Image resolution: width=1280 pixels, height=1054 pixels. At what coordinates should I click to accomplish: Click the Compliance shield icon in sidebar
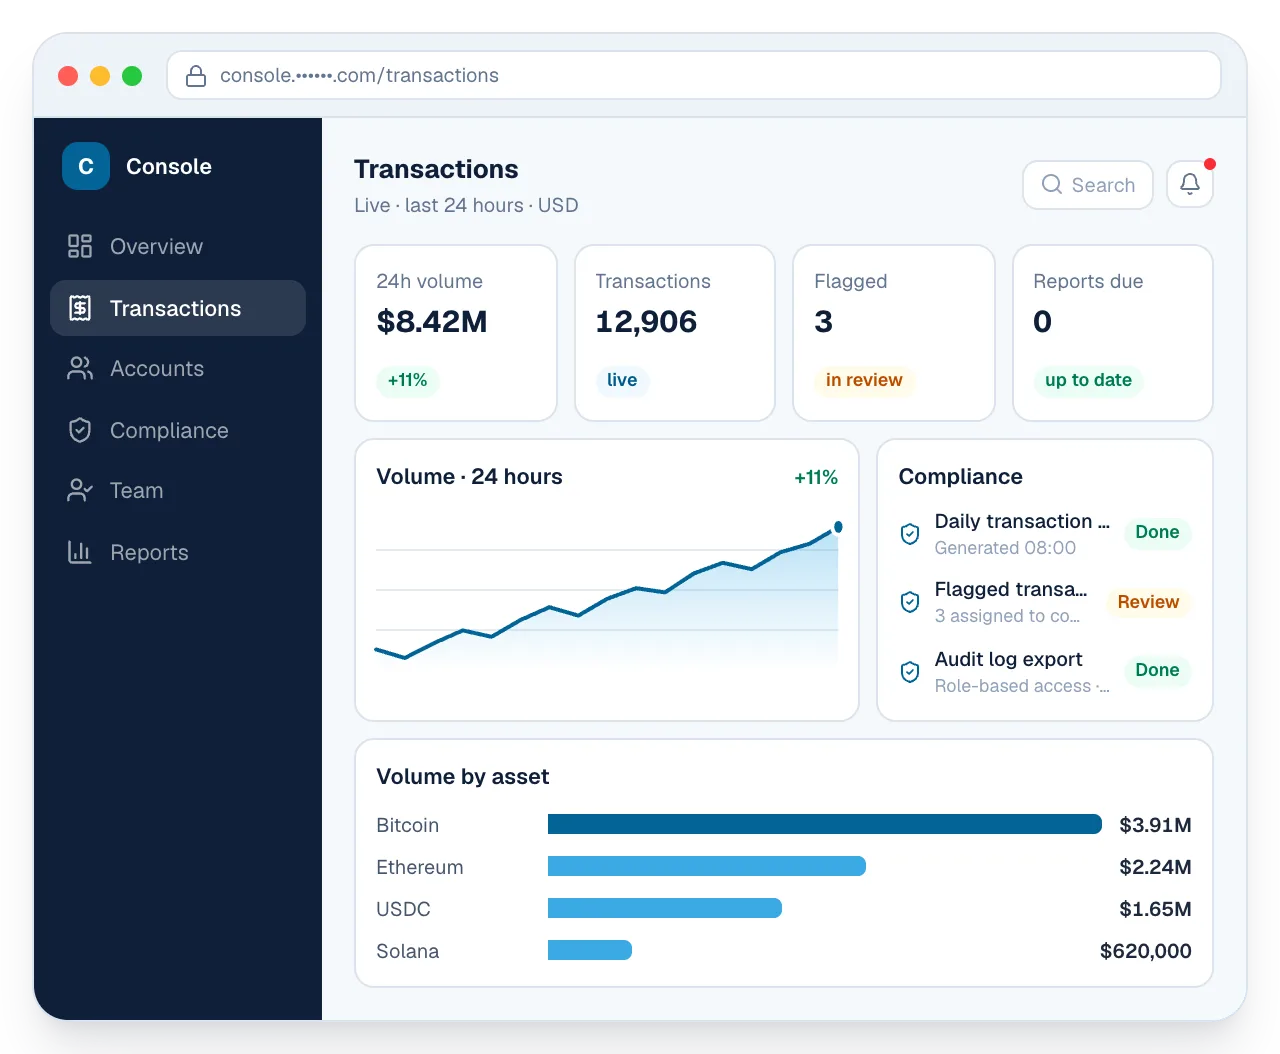(80, 430)
